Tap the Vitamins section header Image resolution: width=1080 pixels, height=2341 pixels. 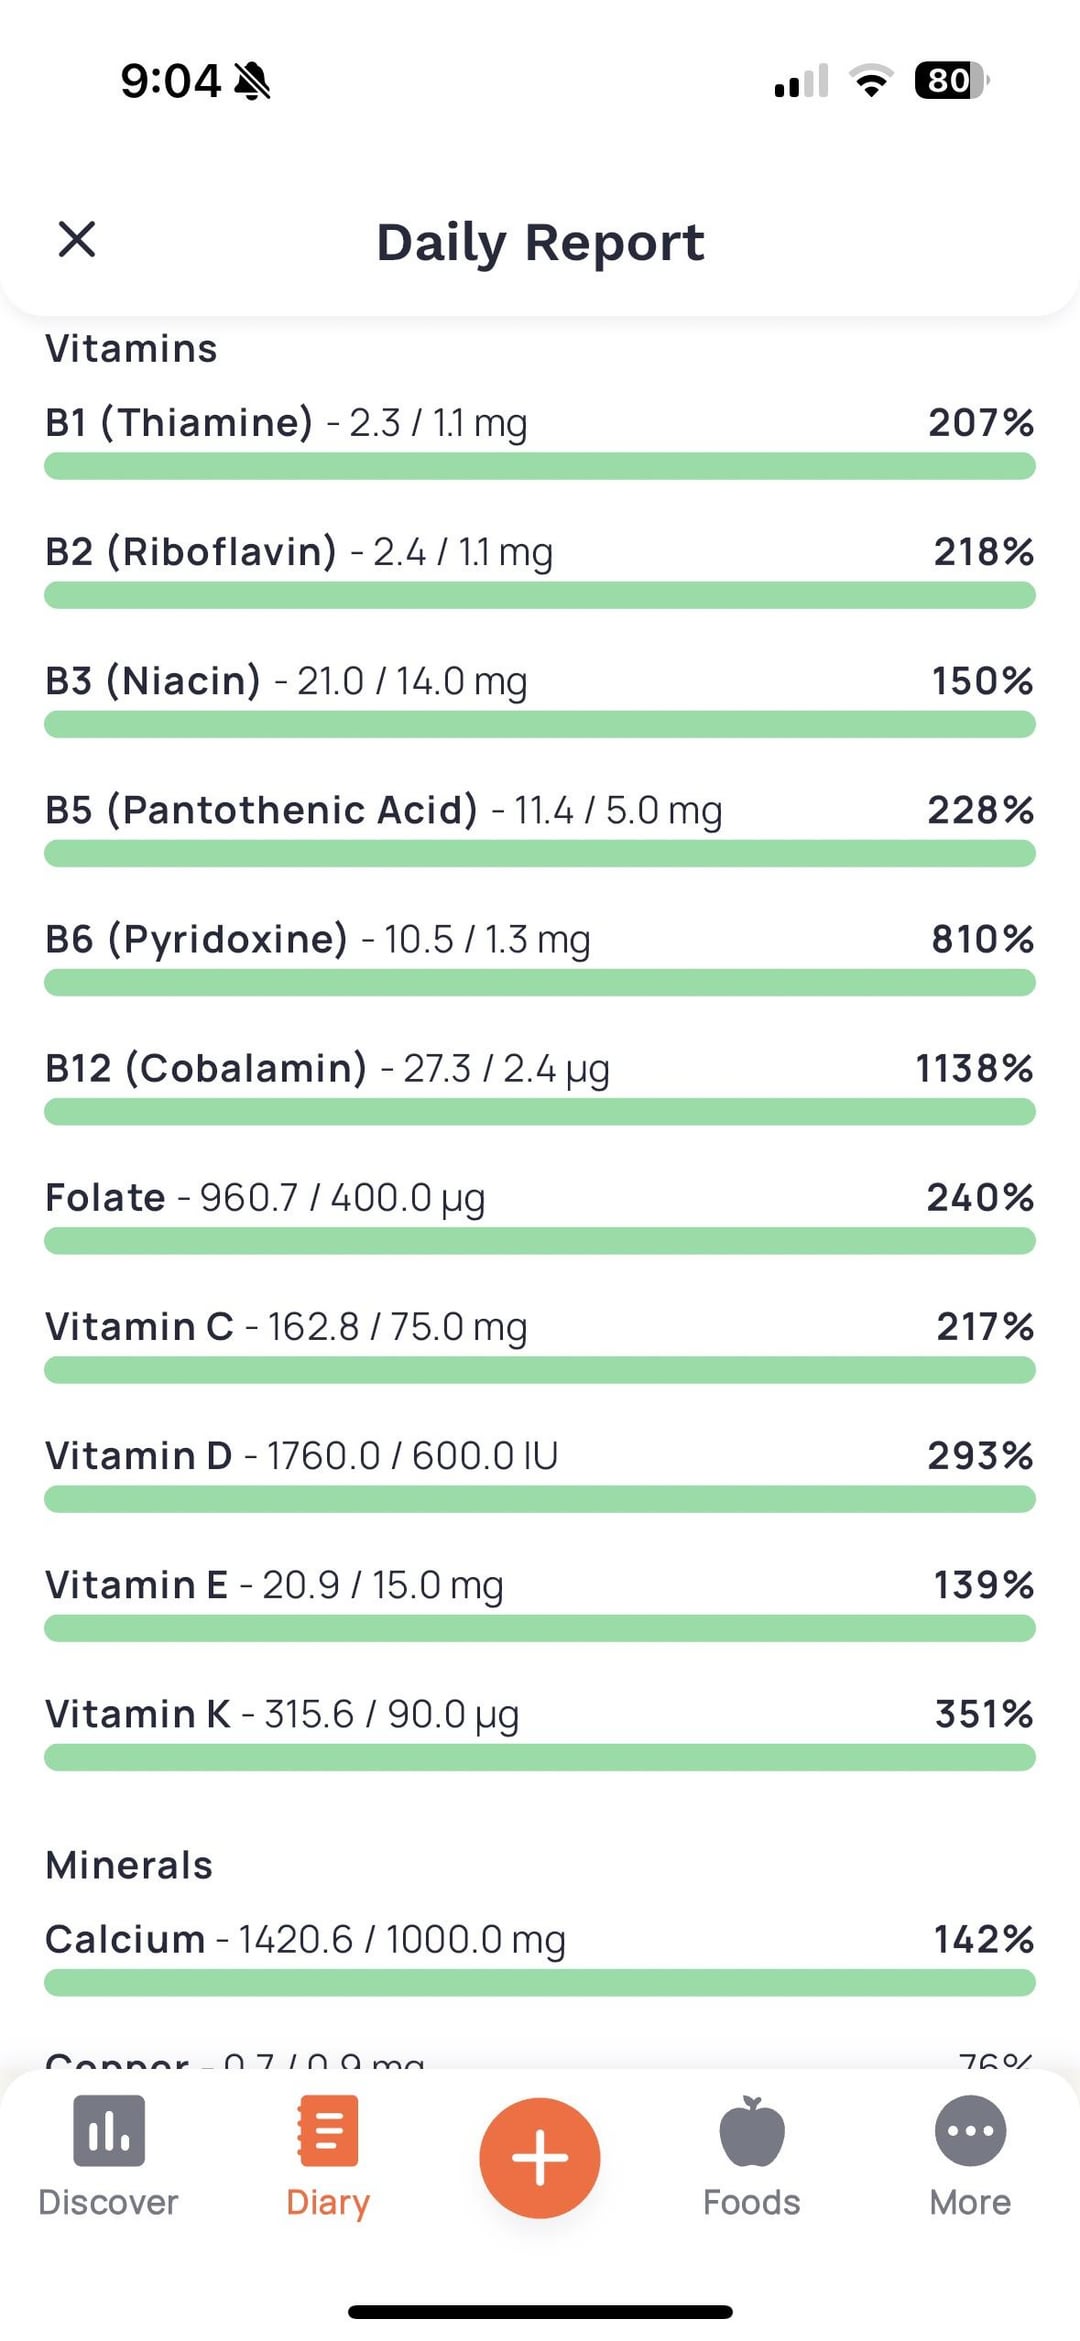point(131,349)
